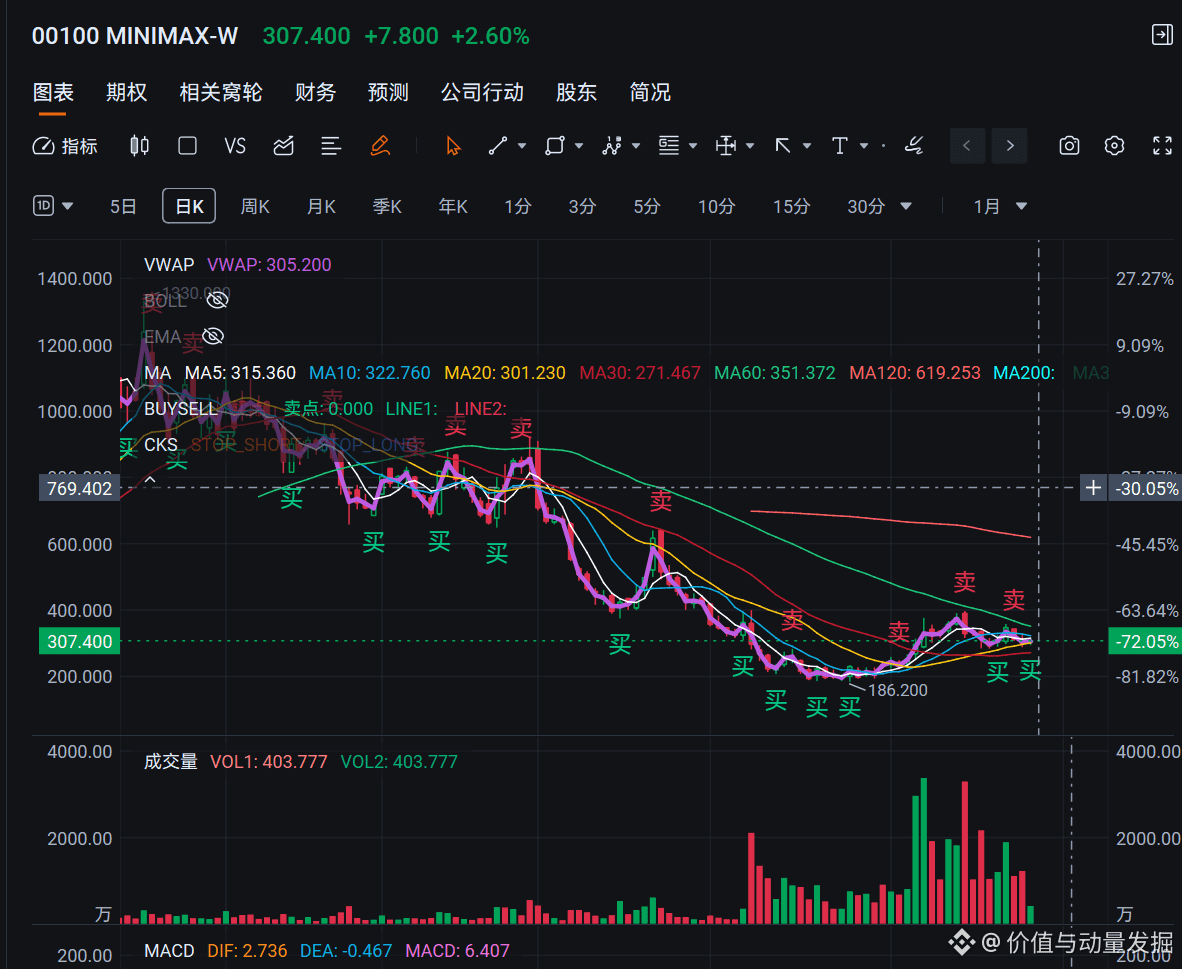1182x969 pixels.
Task: Switch to the 图表 tab
Action: pyautogui.click(x=53, y=92)
